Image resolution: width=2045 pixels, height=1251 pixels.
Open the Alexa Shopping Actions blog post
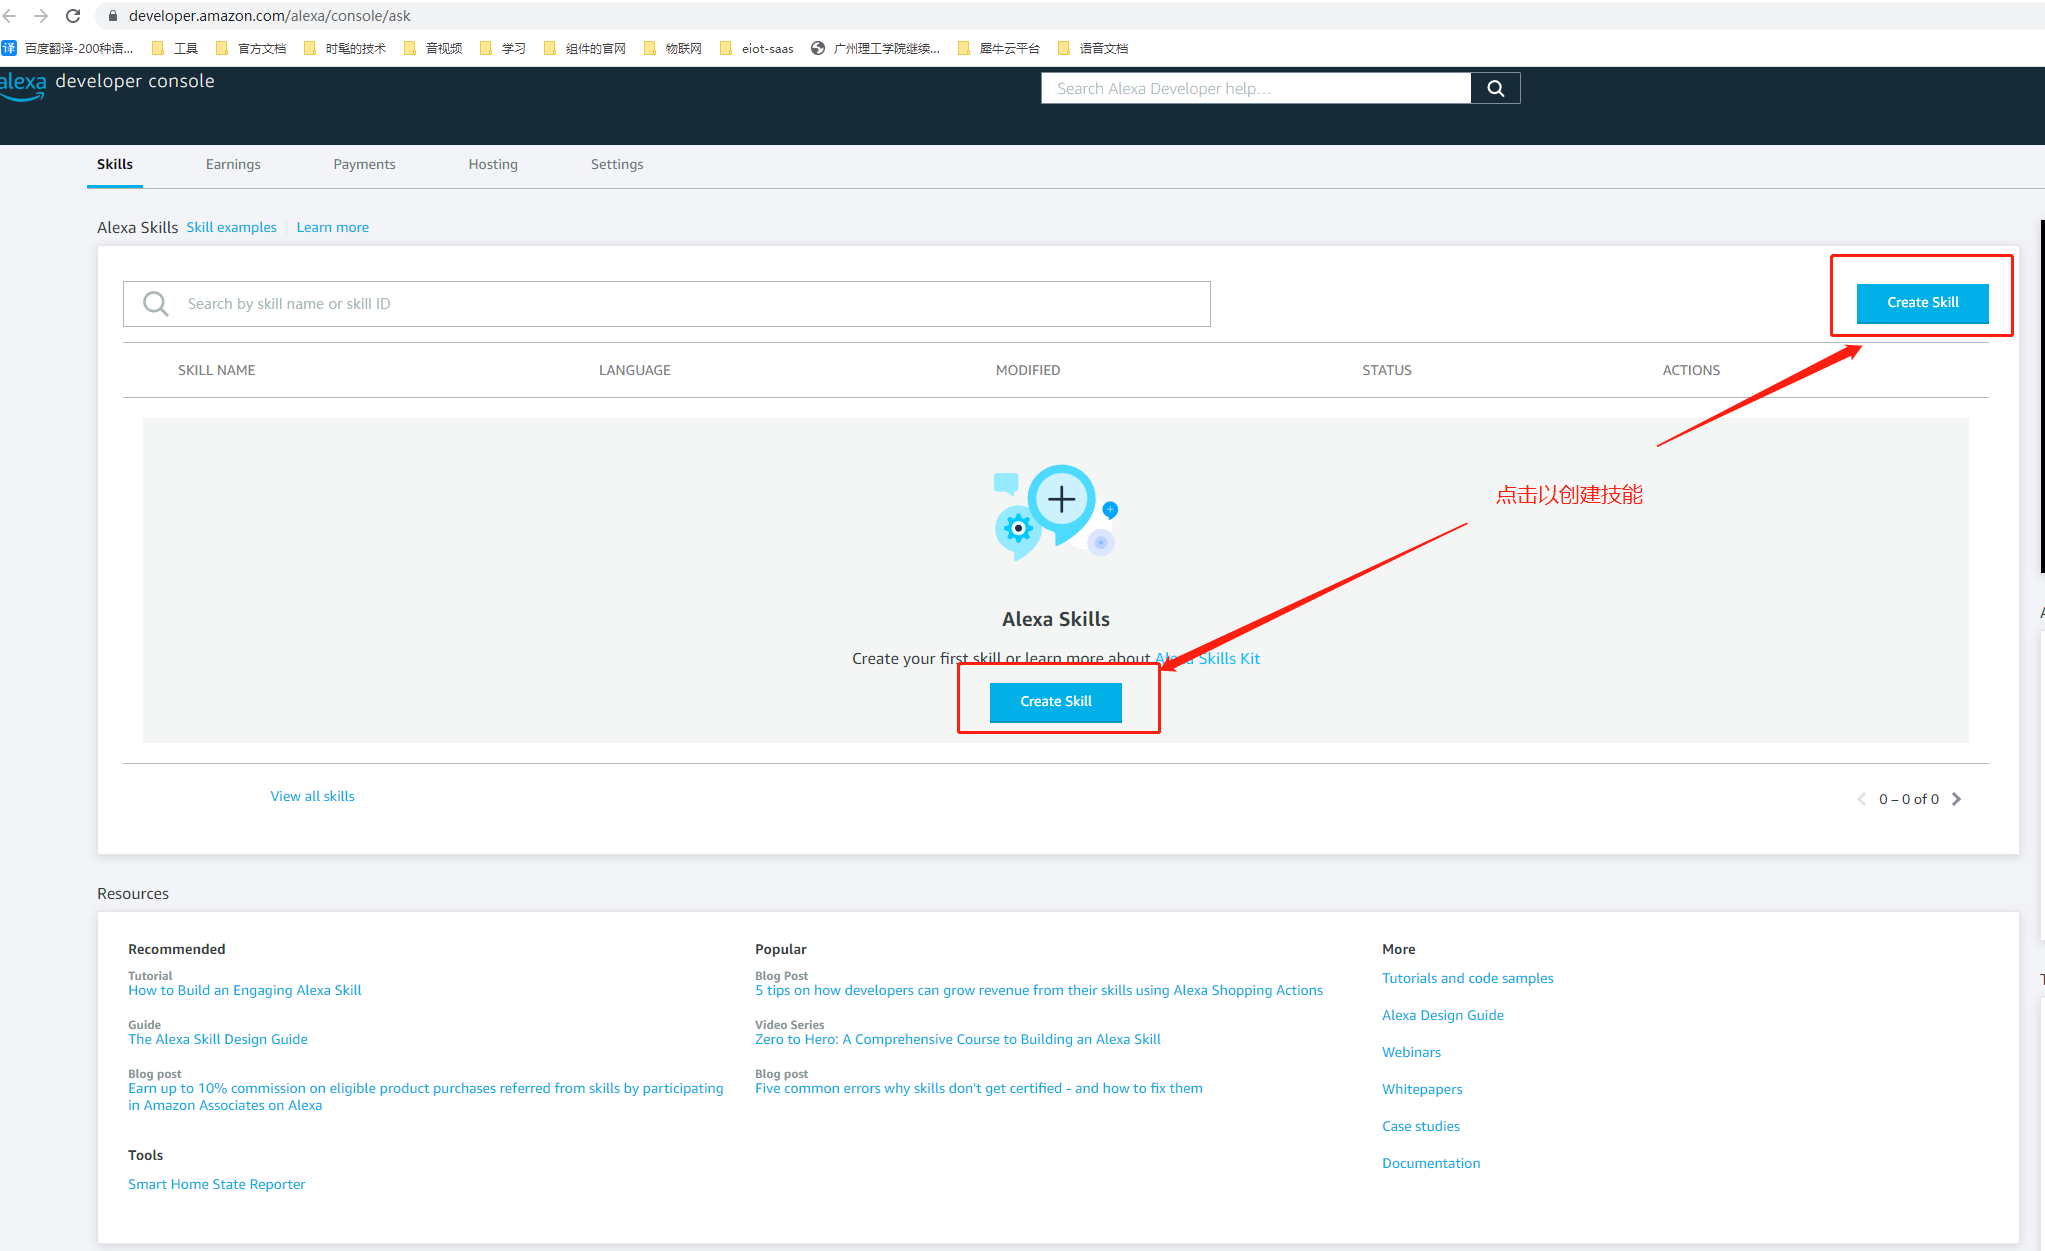(1039, 990)
